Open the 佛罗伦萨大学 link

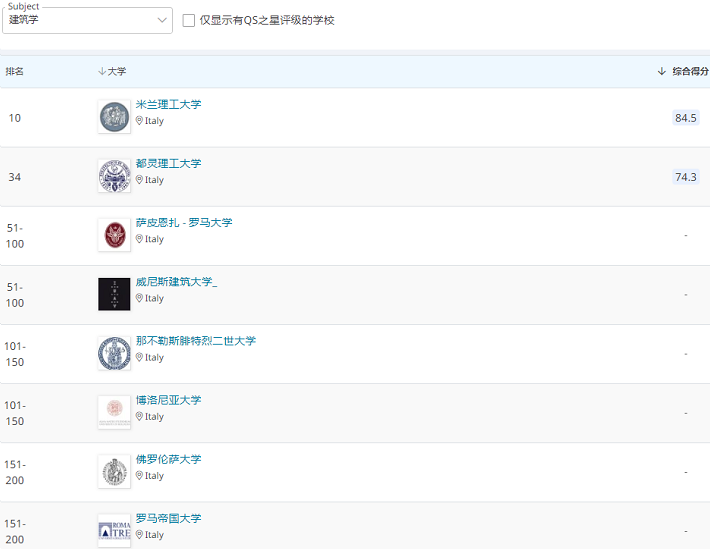point(168,459)
